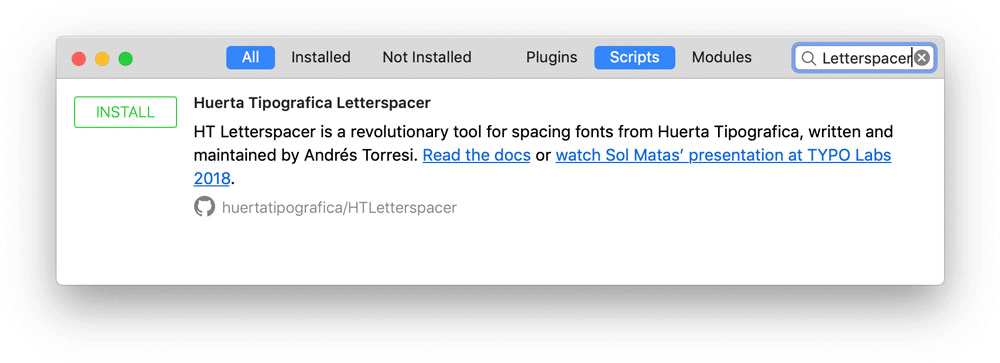The image size is (1000, 363).
Task: Open huertatipografica/HTLetterspacer repository link
Action: coord(339,207)
